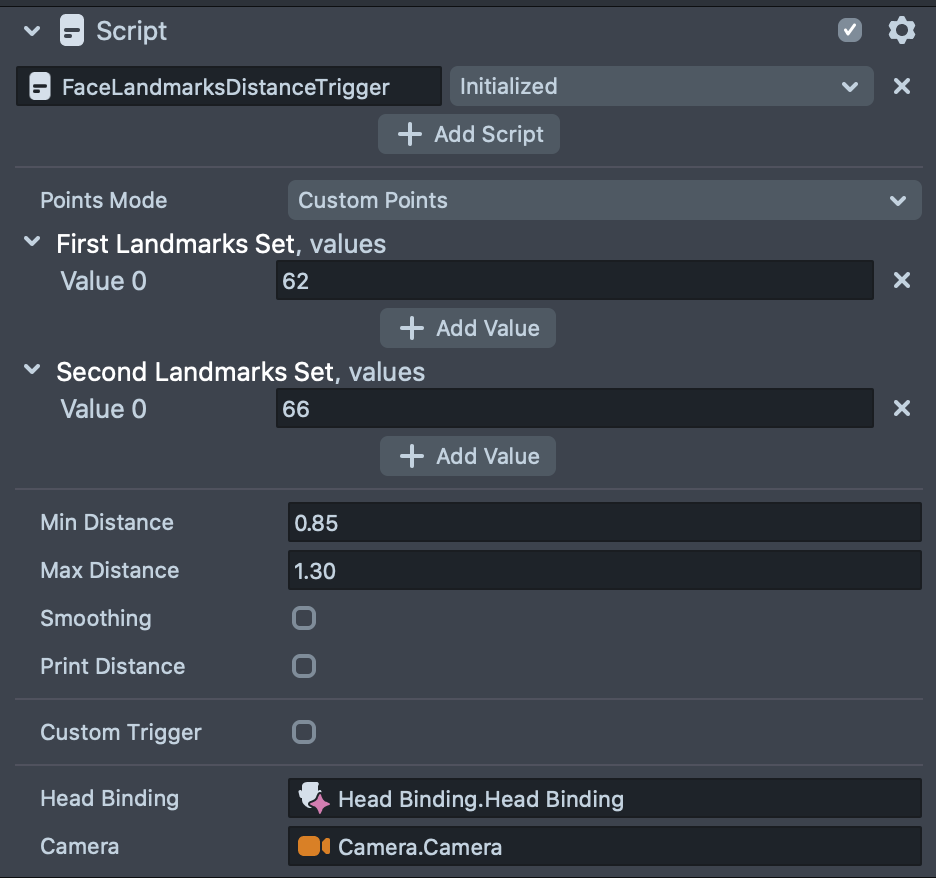Disable the Script component checkbox

tap(850, 31)
